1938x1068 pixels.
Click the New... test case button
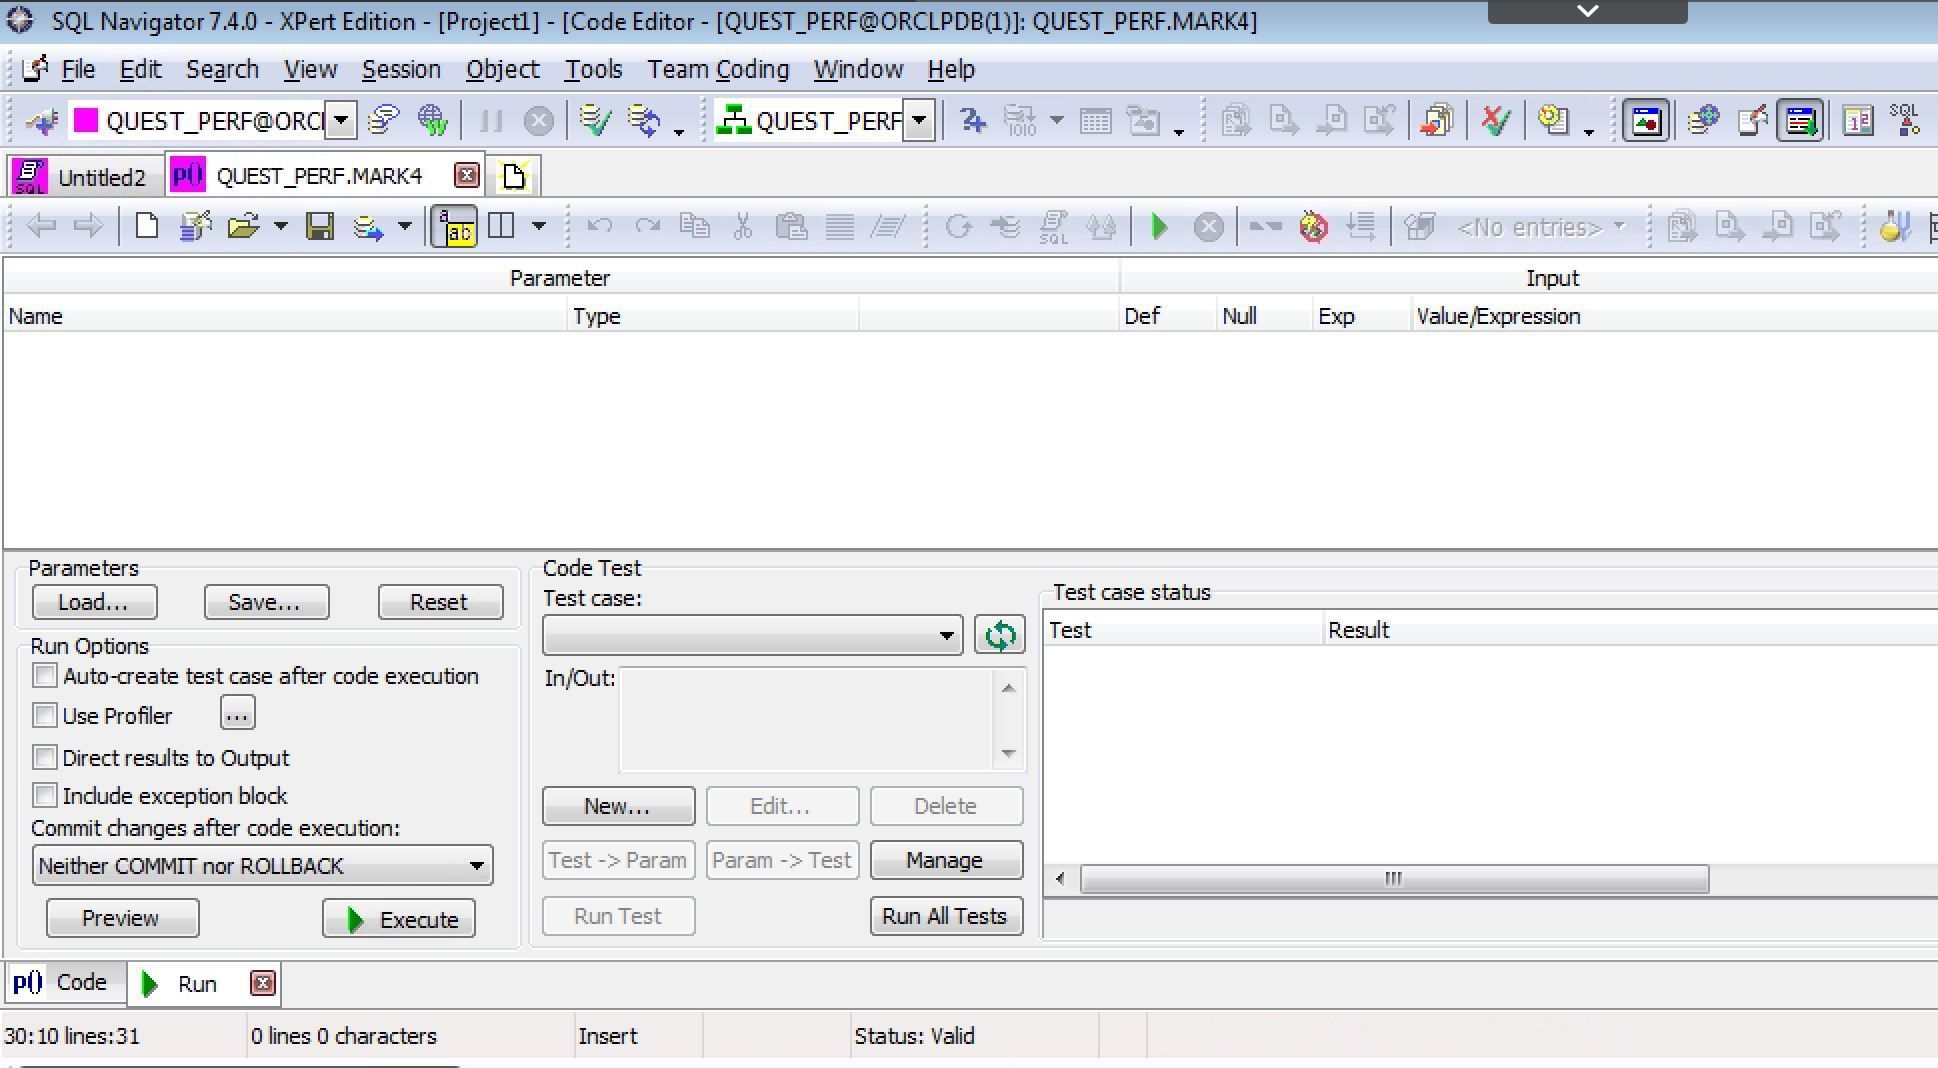(619, 806)
